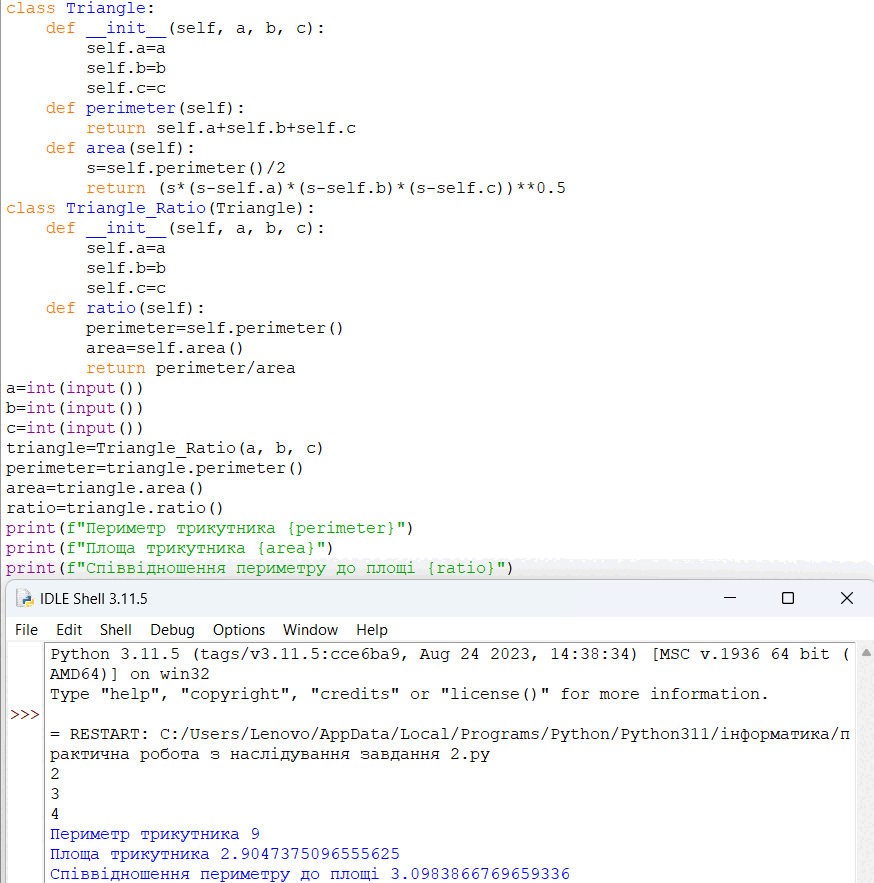Click the 'def ratio(self):' line
874x883 pixels.
(x=125, y=308)
